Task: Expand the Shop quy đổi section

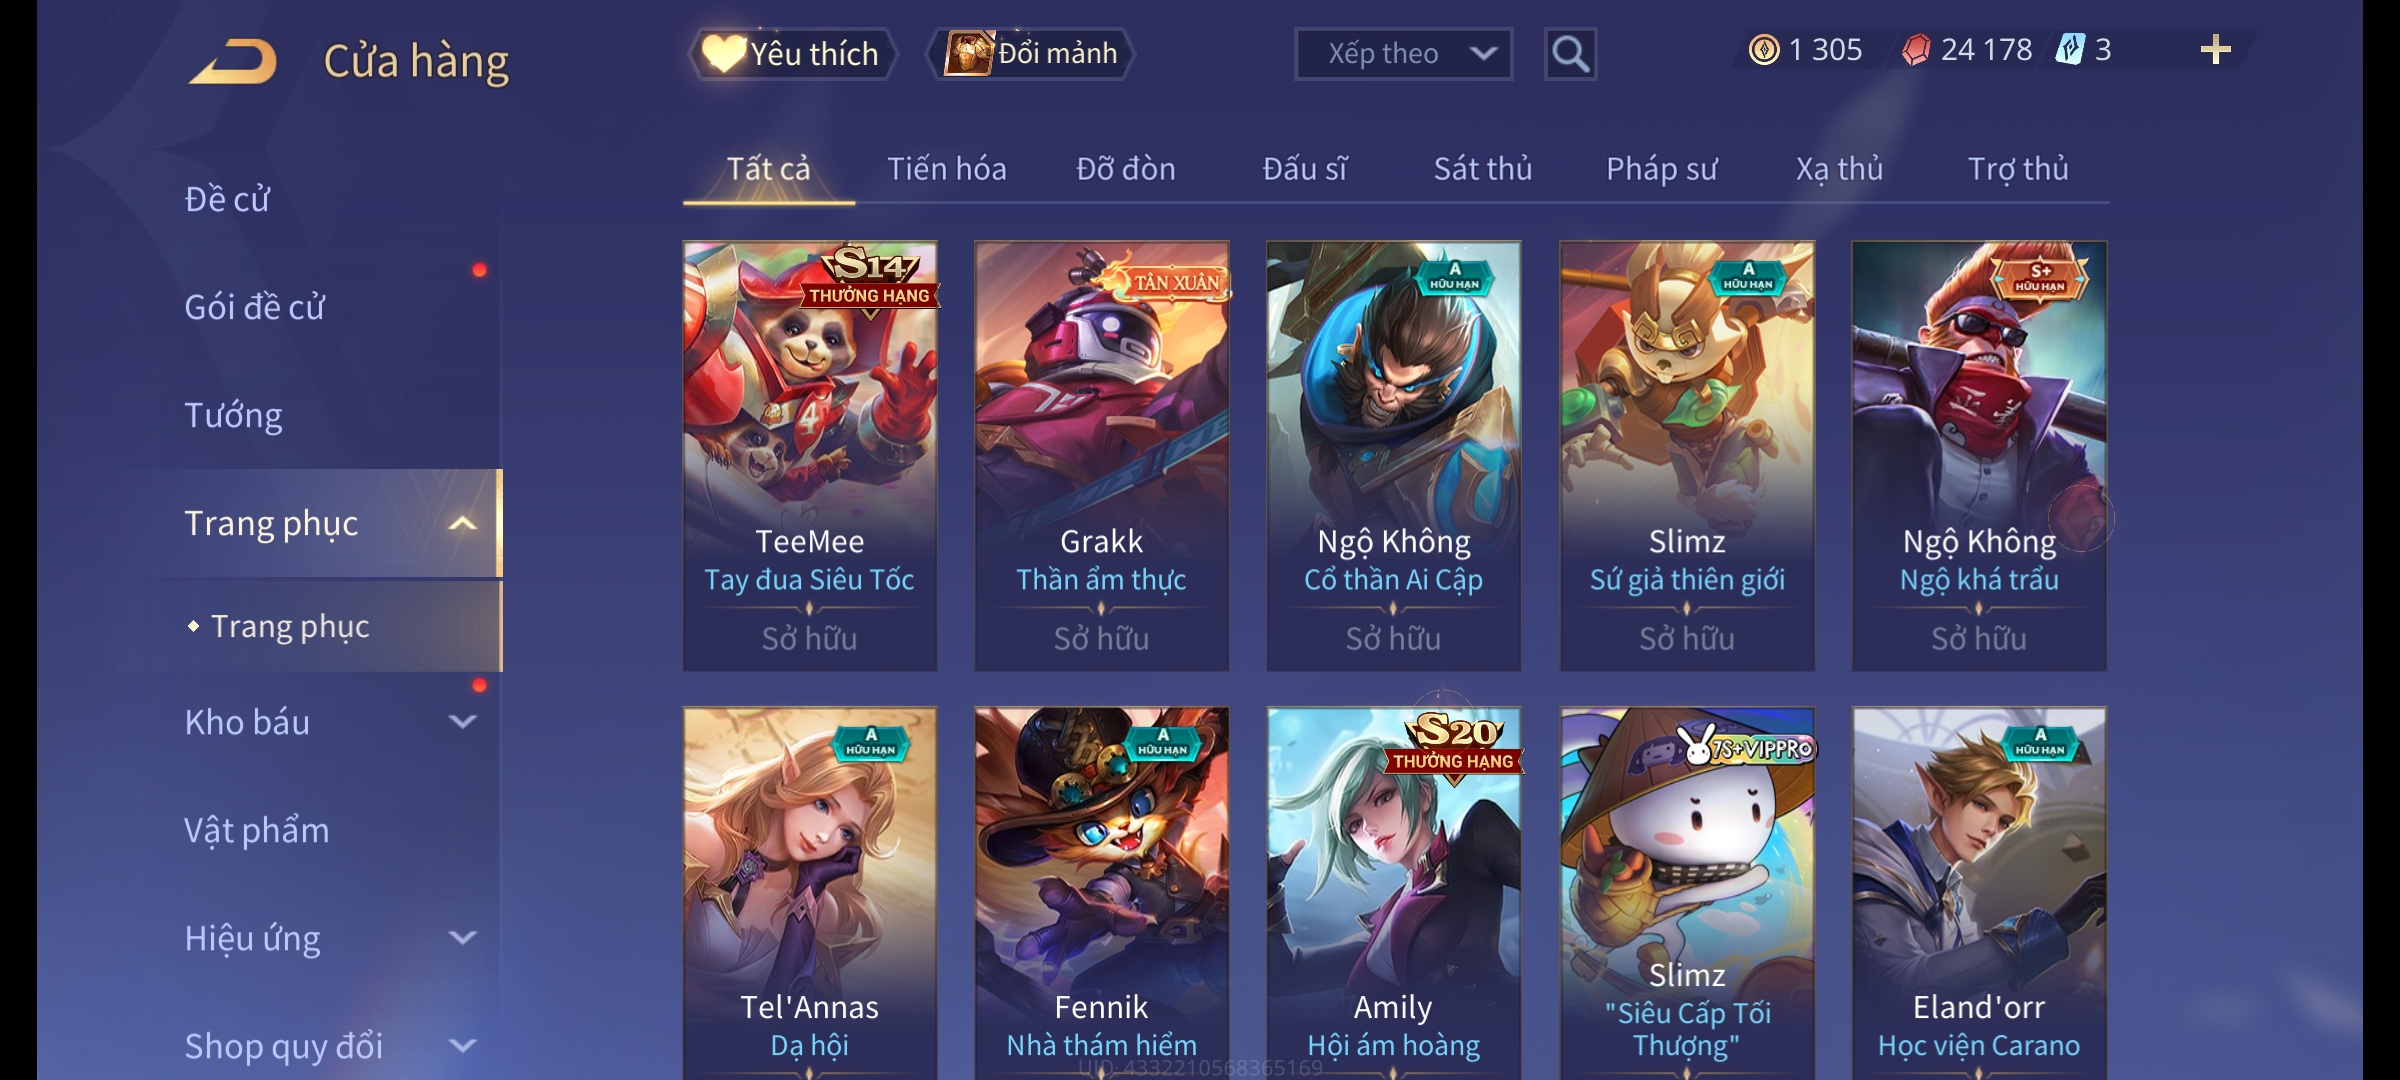Action: 461,1045
